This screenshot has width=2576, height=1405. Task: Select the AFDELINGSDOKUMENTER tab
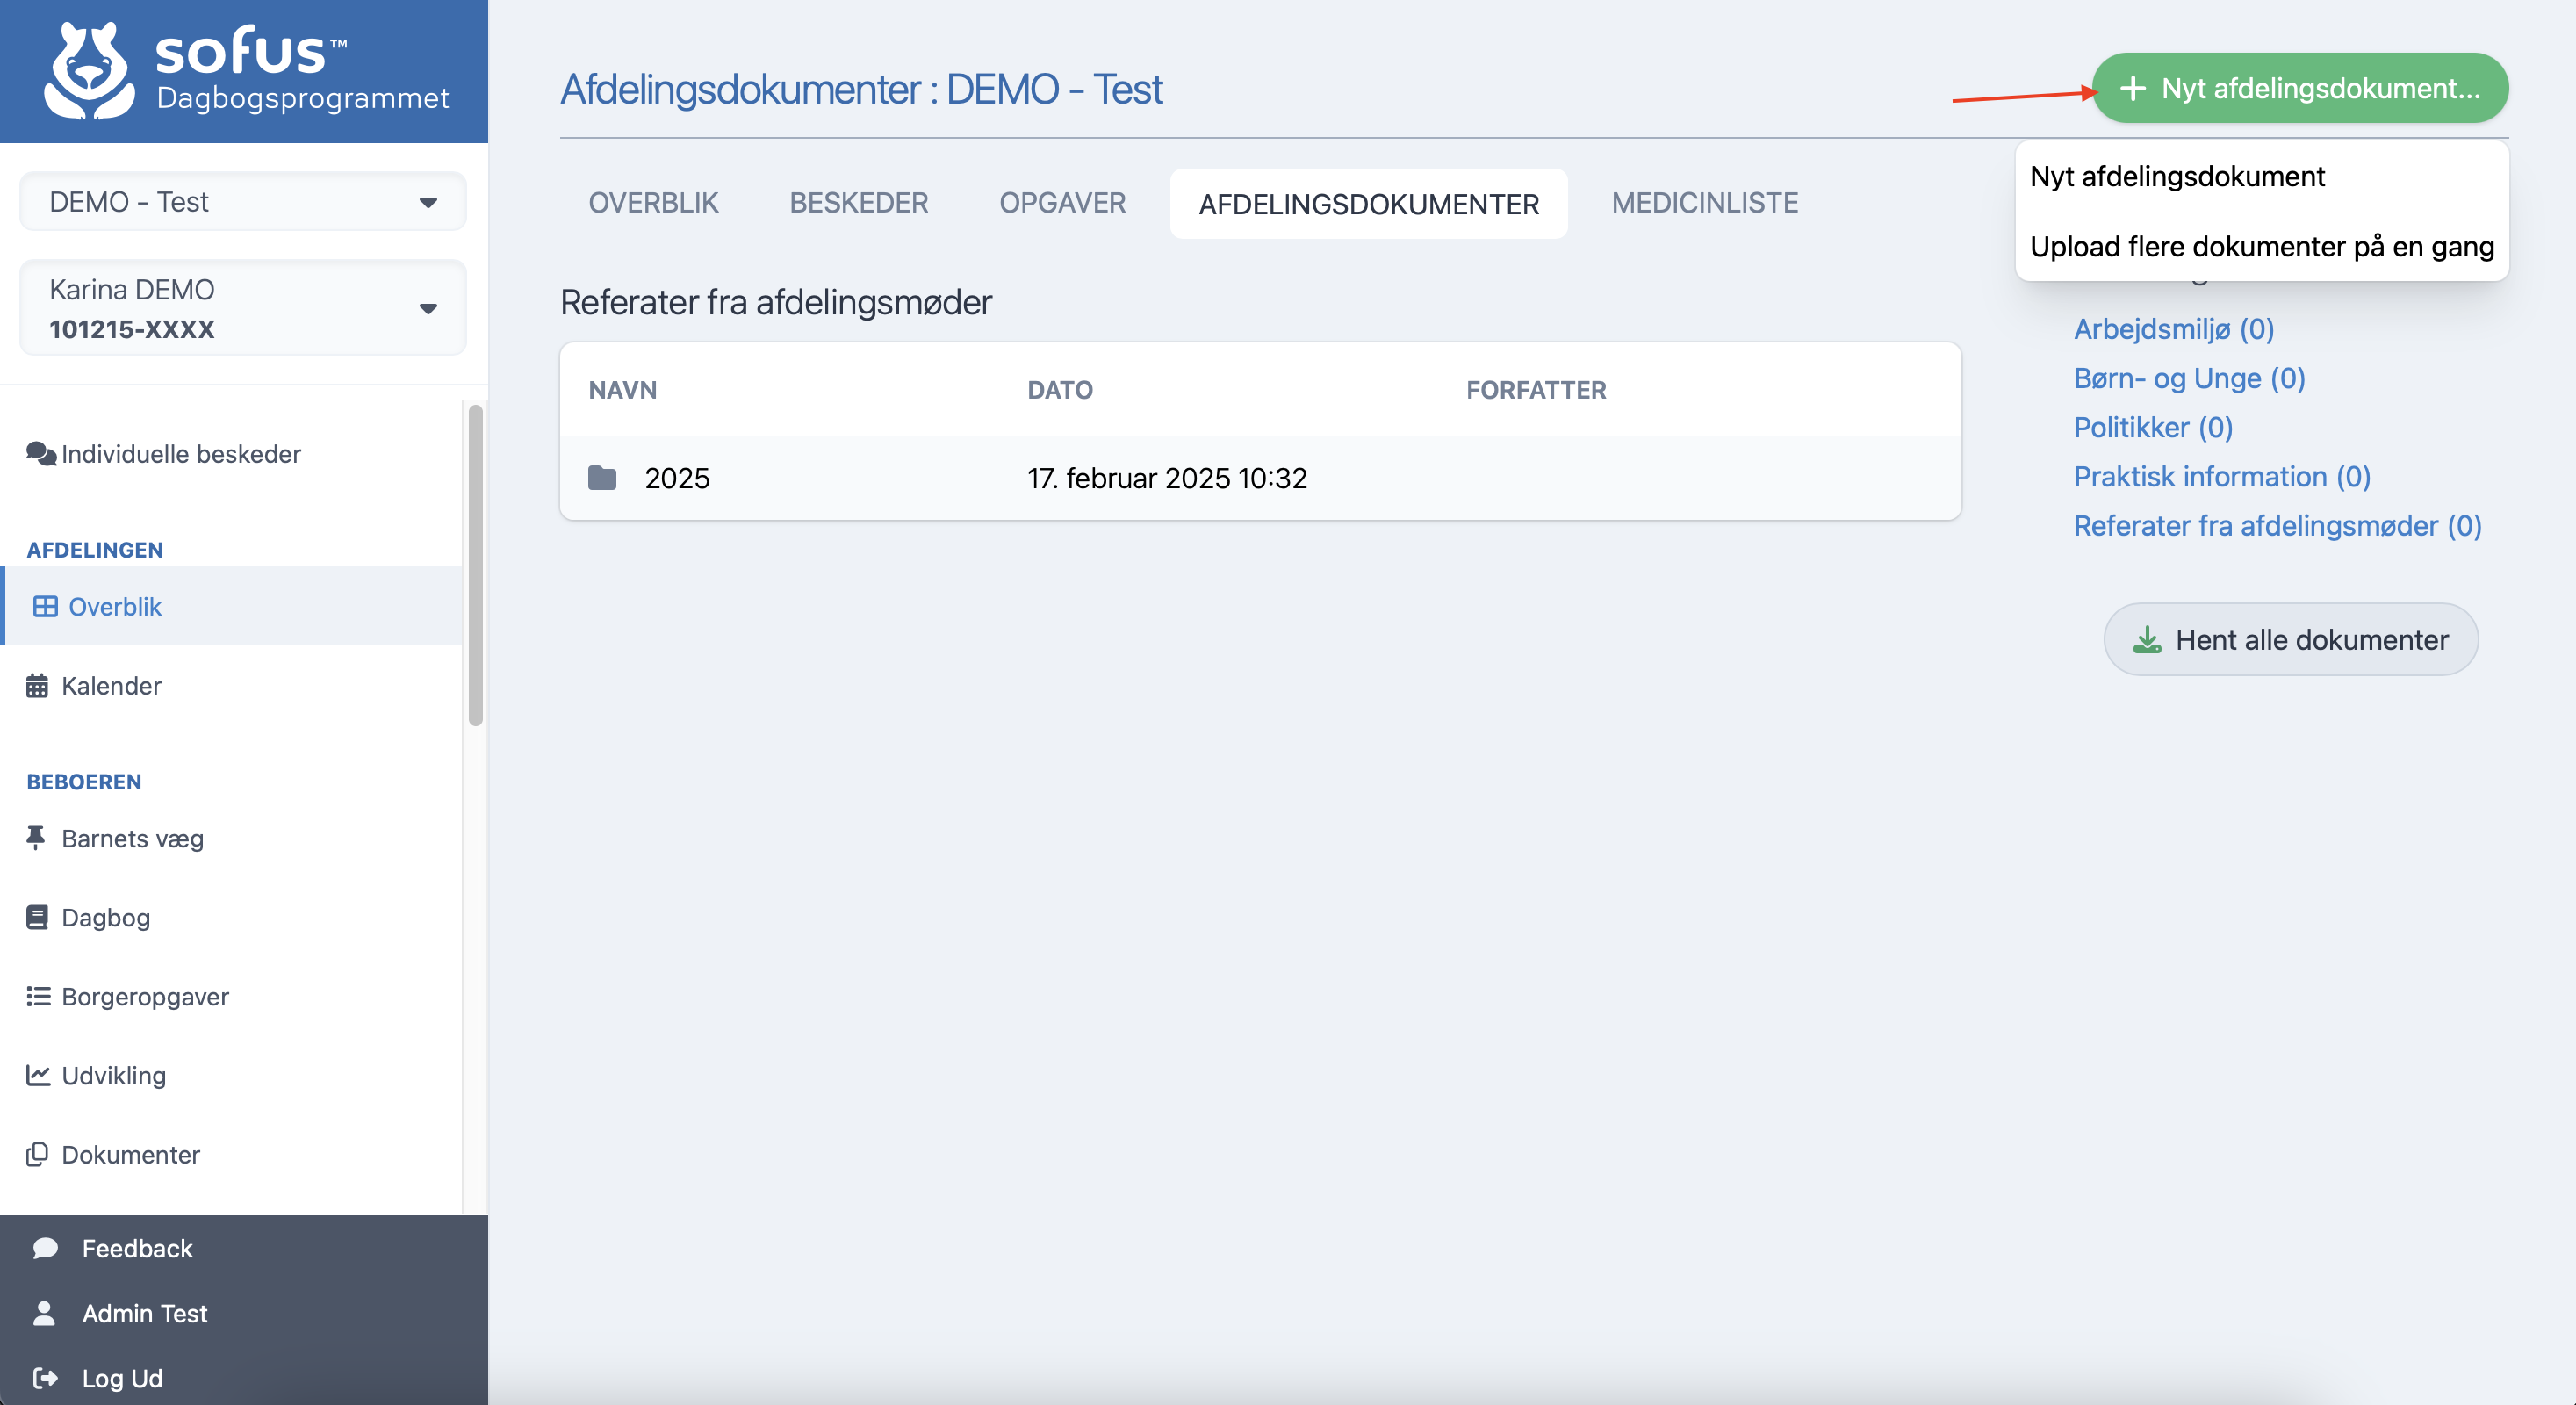tap(1369, 204)
